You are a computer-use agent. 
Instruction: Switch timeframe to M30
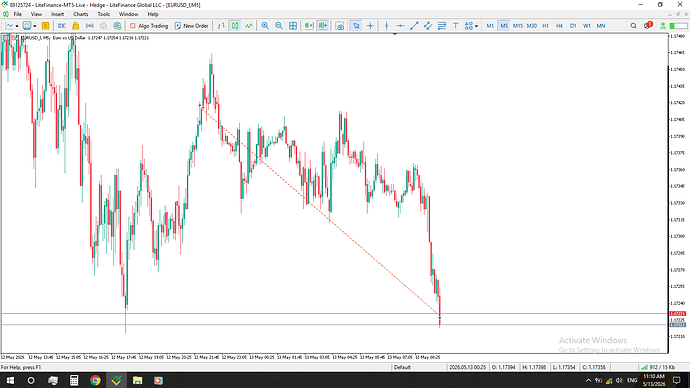pyautogui.click(x=532, y=26)
